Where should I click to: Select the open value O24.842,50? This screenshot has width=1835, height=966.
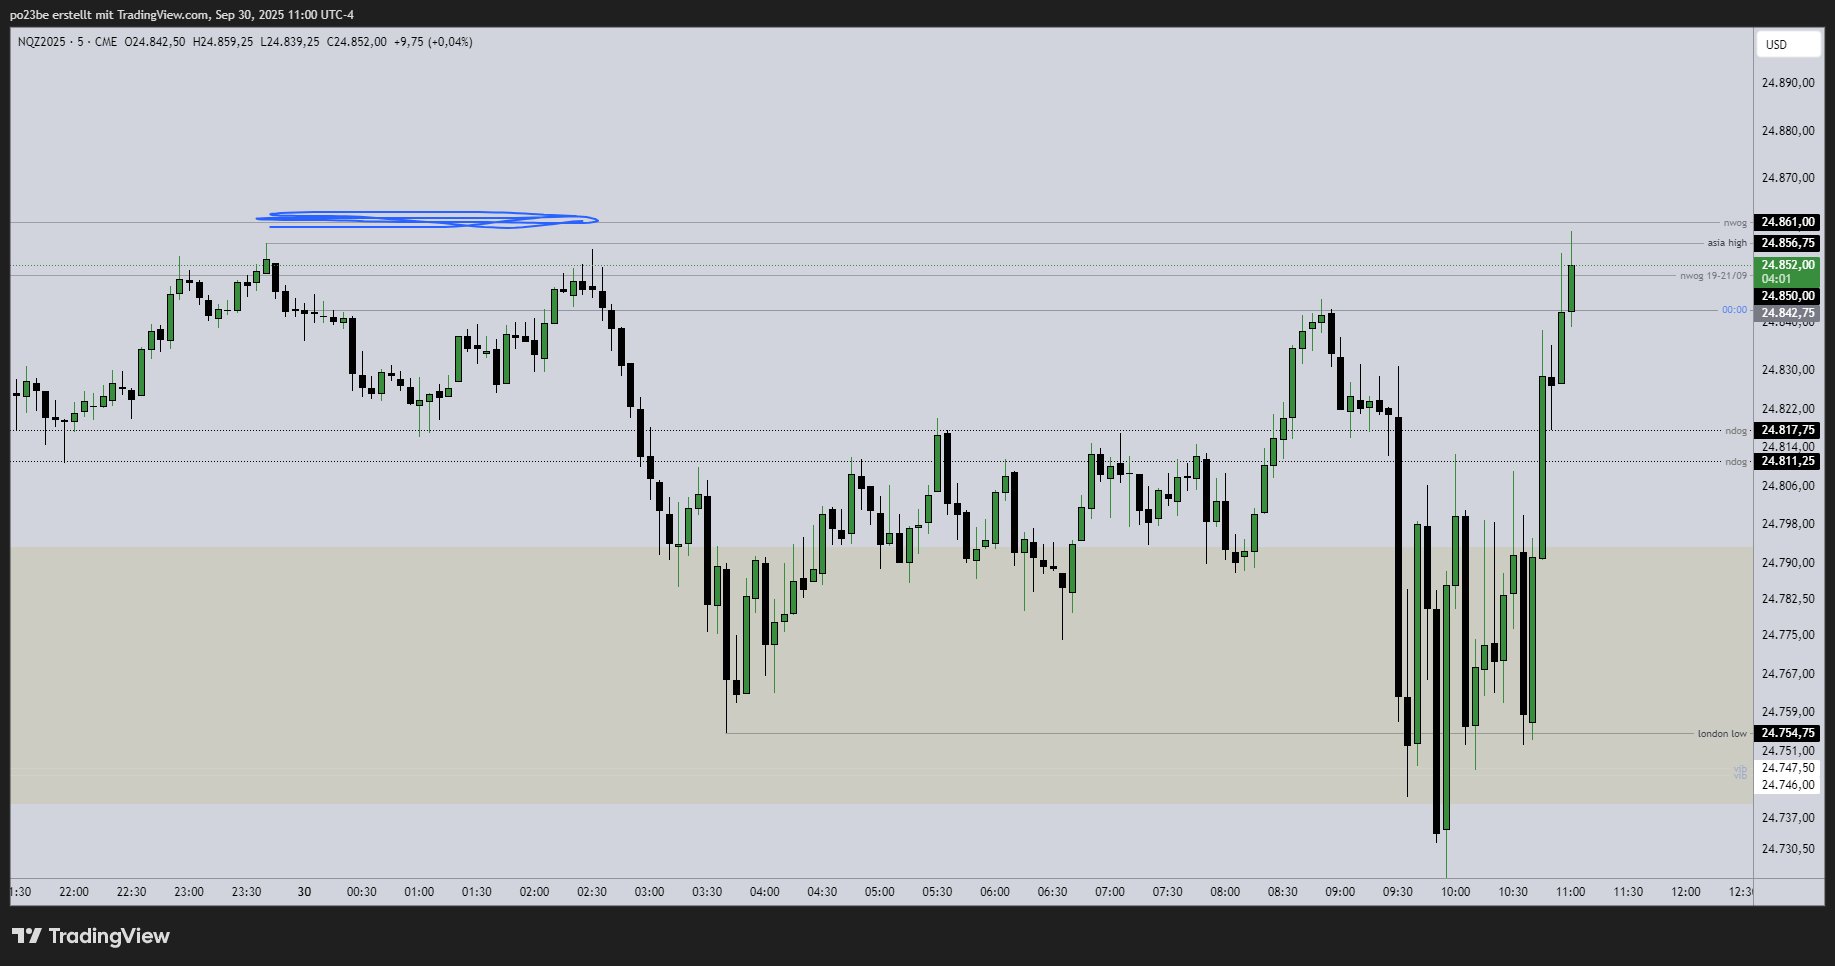tap(155, 42)
